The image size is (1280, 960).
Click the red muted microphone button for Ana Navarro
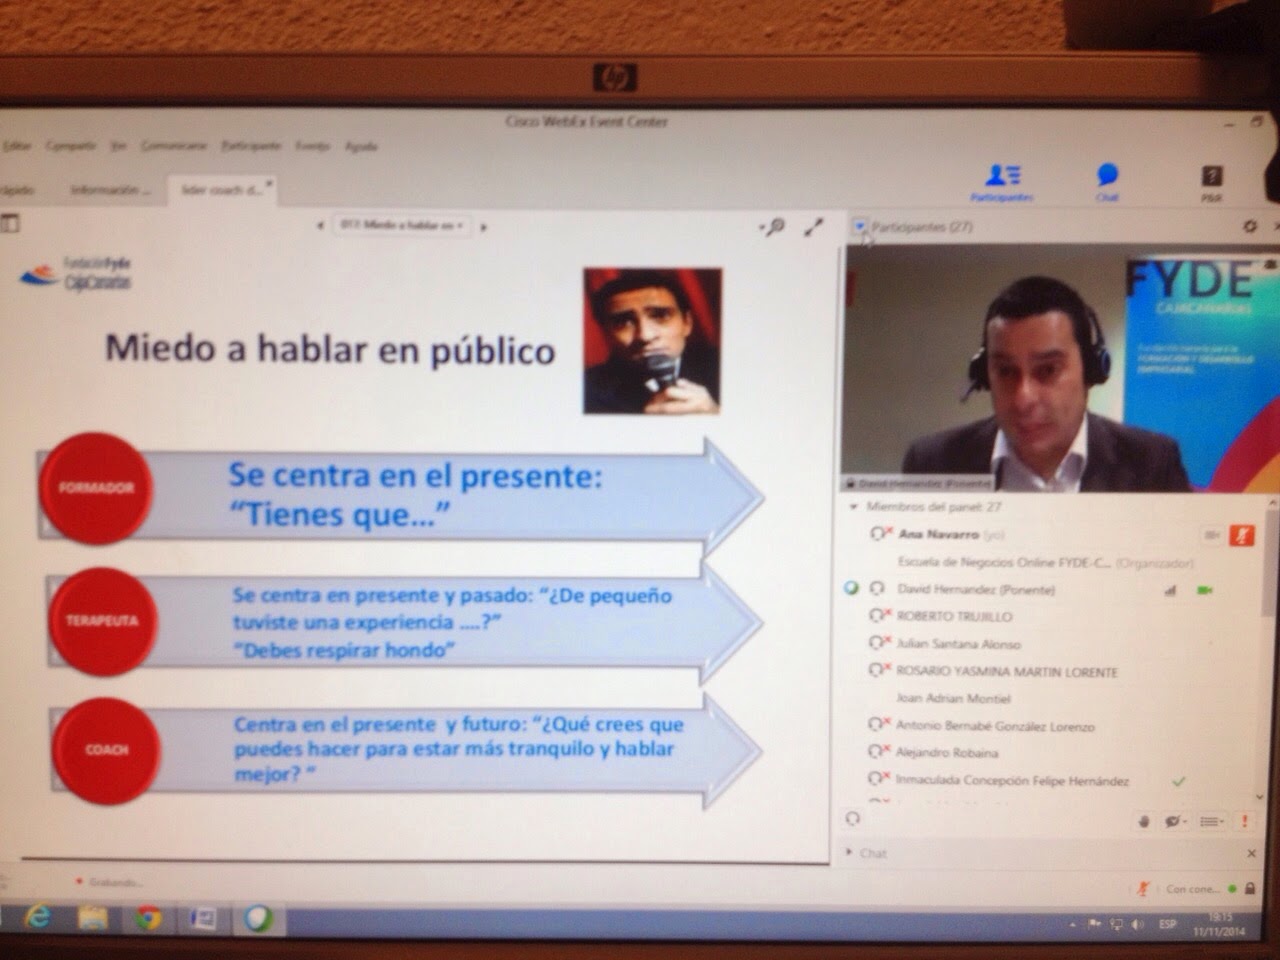[x=1242, y=536]
